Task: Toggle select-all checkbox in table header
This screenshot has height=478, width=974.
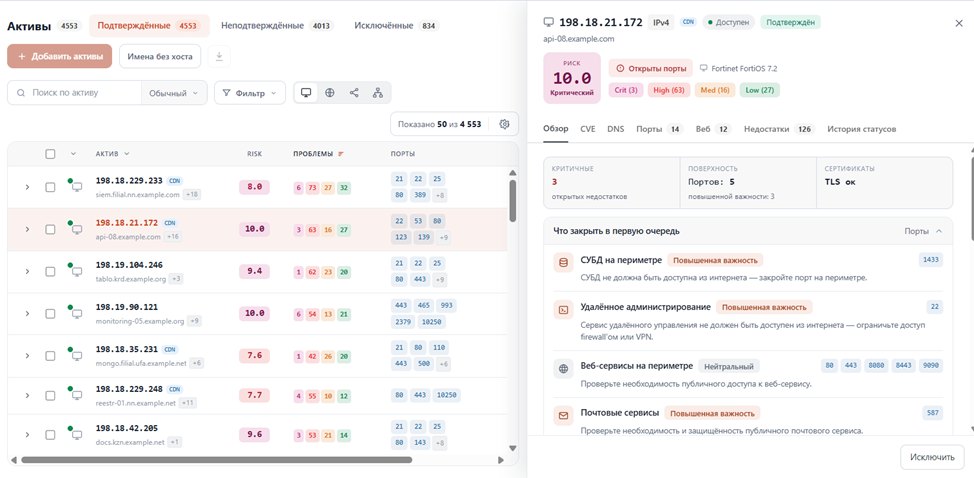Action: click(50, 154)
